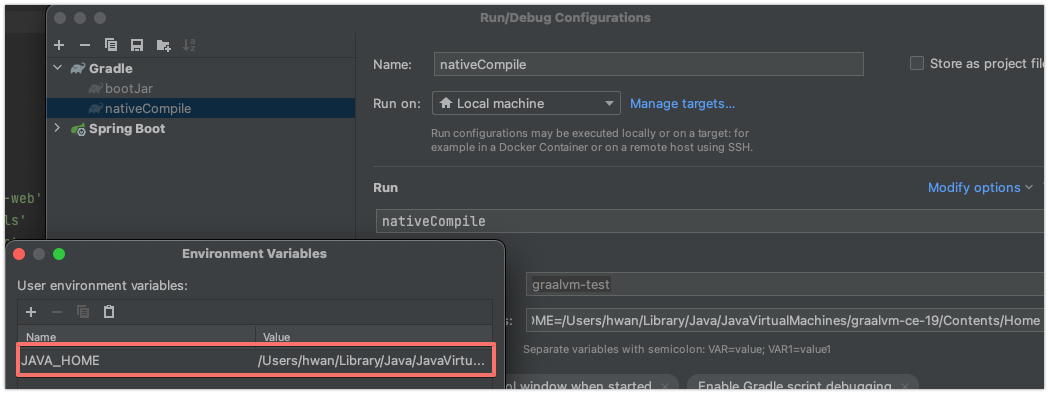Save the configuration with the disk icon
The width and height of the screenshot is (1049, 394).
point(137,45)
